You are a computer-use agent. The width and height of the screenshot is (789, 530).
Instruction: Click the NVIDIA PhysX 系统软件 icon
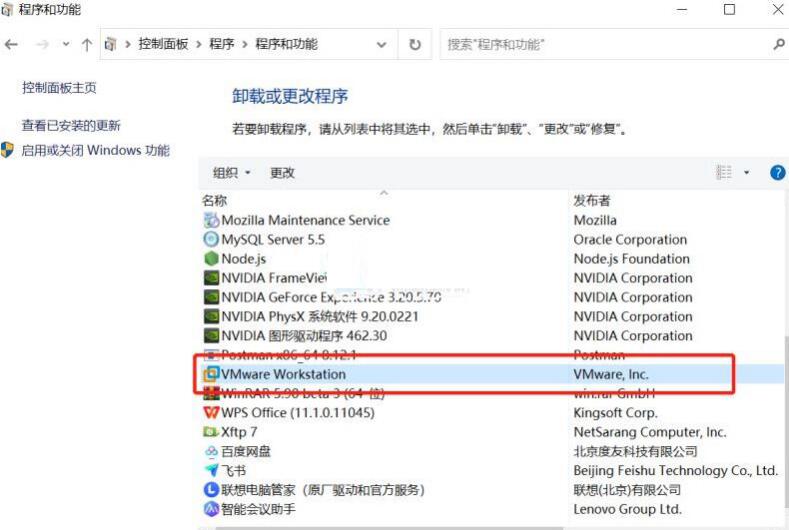pos(211,316)
